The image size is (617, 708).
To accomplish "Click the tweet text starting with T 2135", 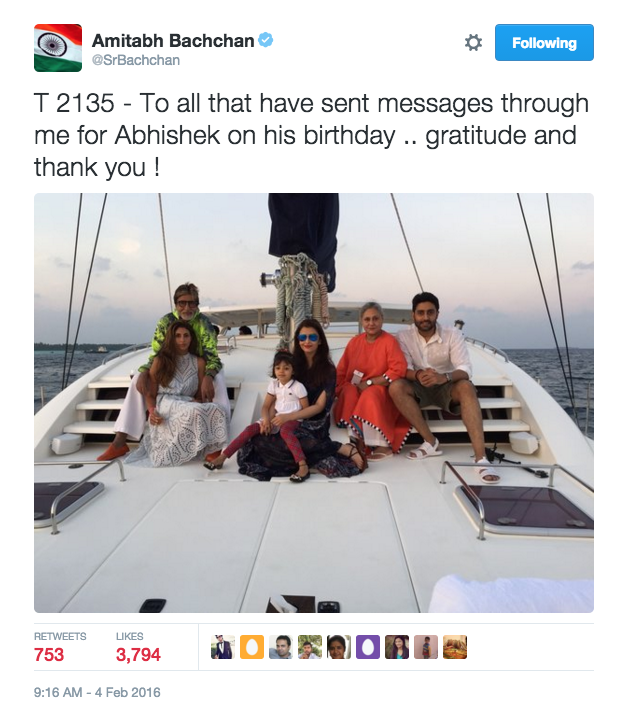I will (310, 136).
